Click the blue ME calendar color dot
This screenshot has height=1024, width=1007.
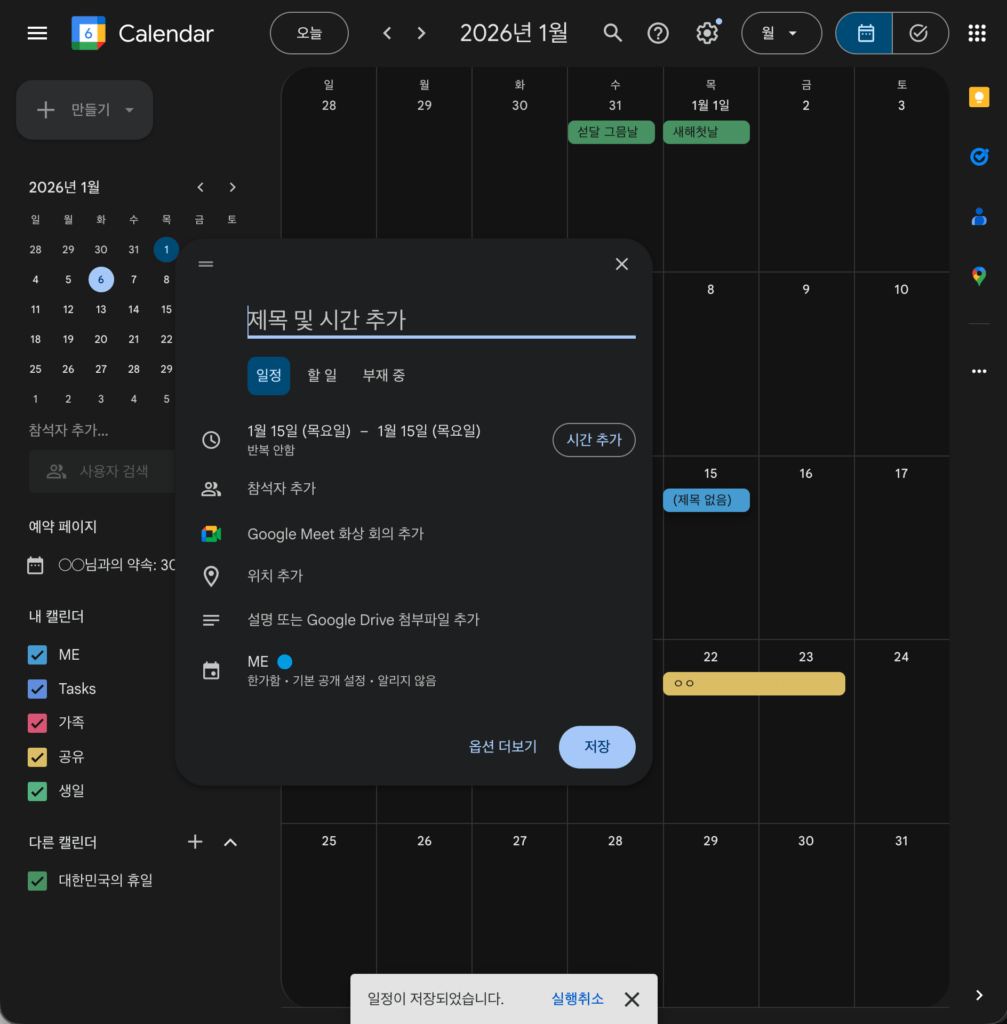tap(285, 662)
